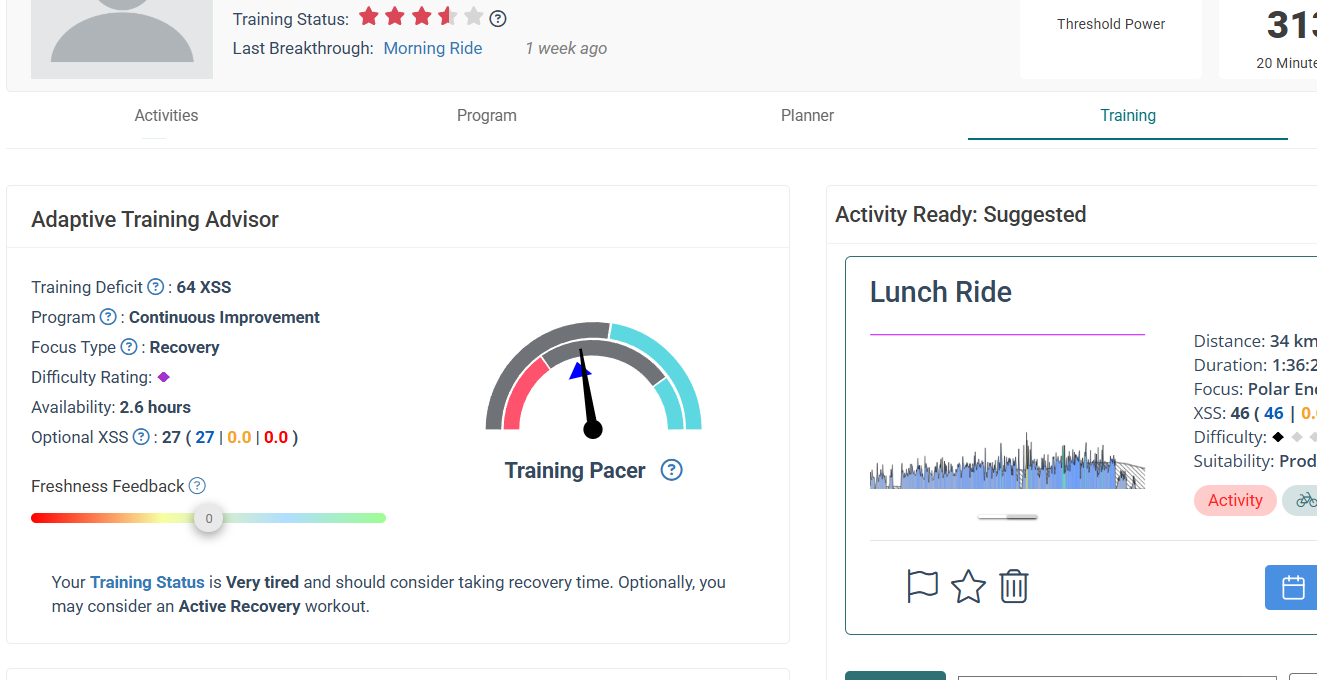1317x680 pixels.
Task: Delete Lunch Ride with the trash icon
Action: [x=1014, y=586]
